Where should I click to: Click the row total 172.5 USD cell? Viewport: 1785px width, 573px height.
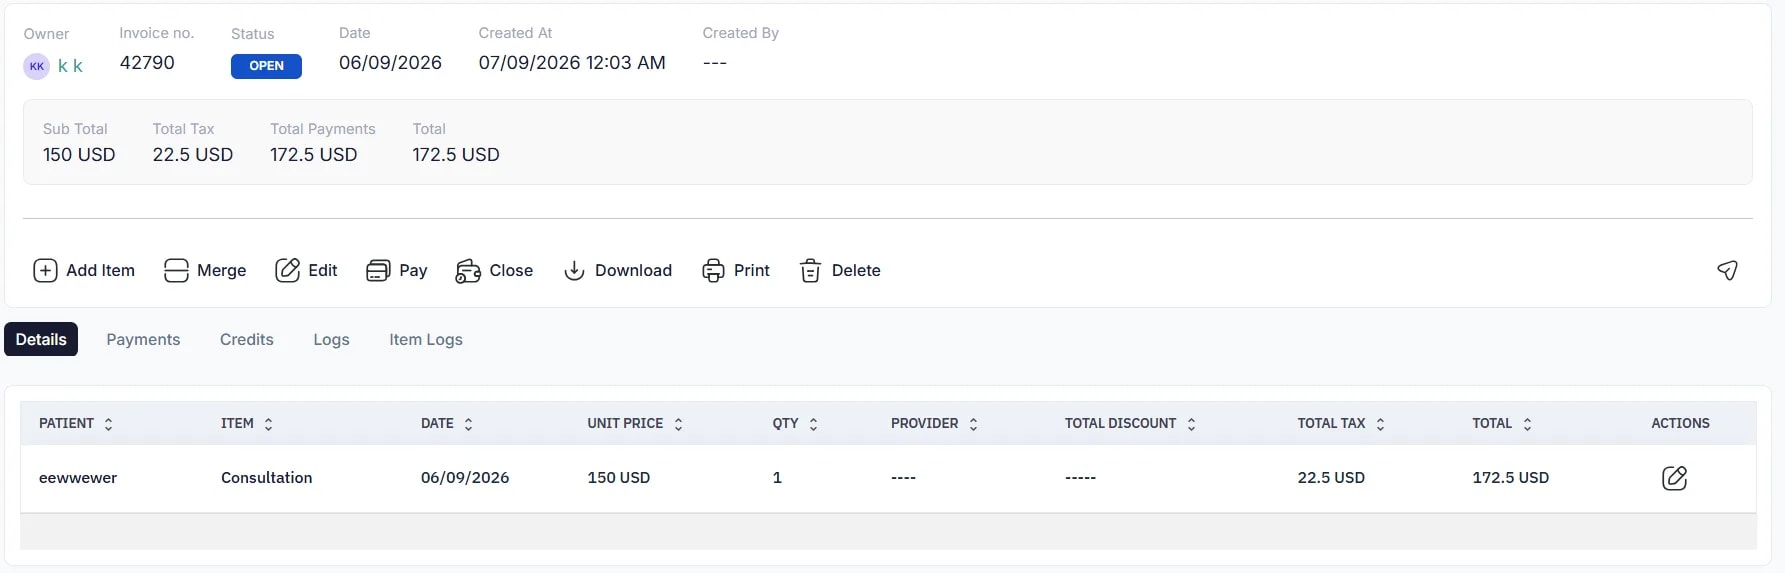[1510, 478]
